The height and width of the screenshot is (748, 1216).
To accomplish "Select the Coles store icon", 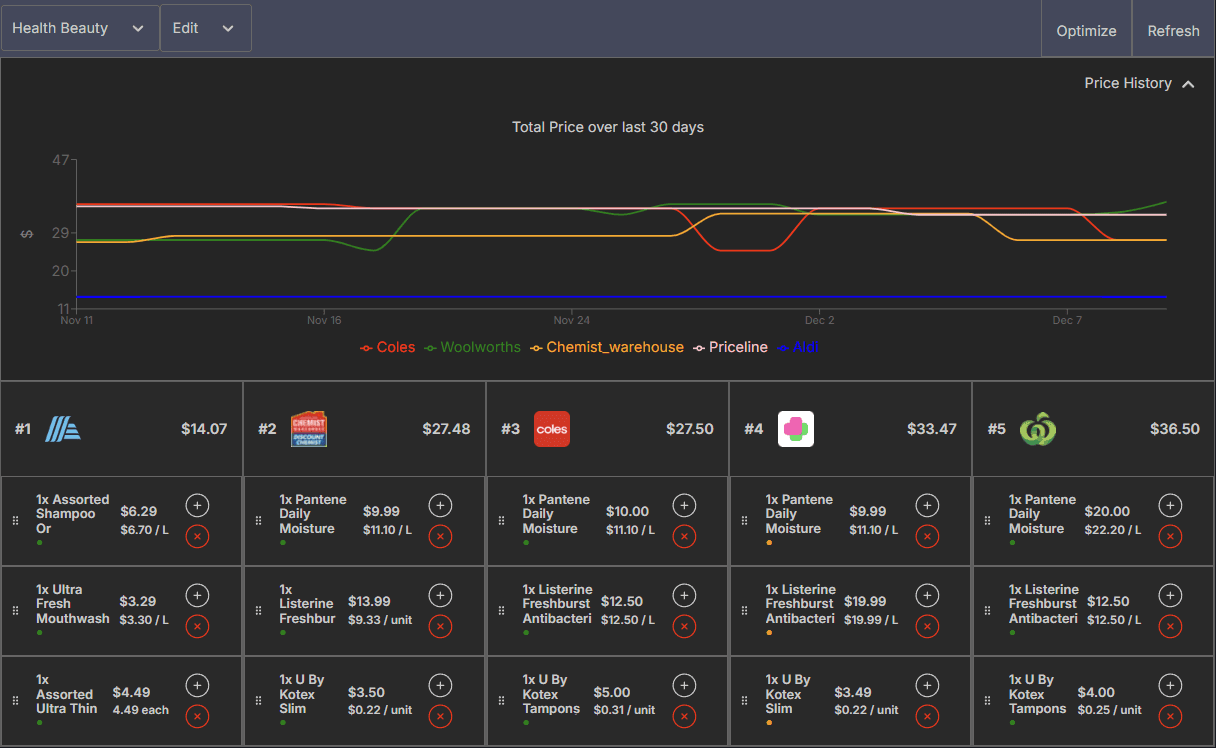I will 552,428.
